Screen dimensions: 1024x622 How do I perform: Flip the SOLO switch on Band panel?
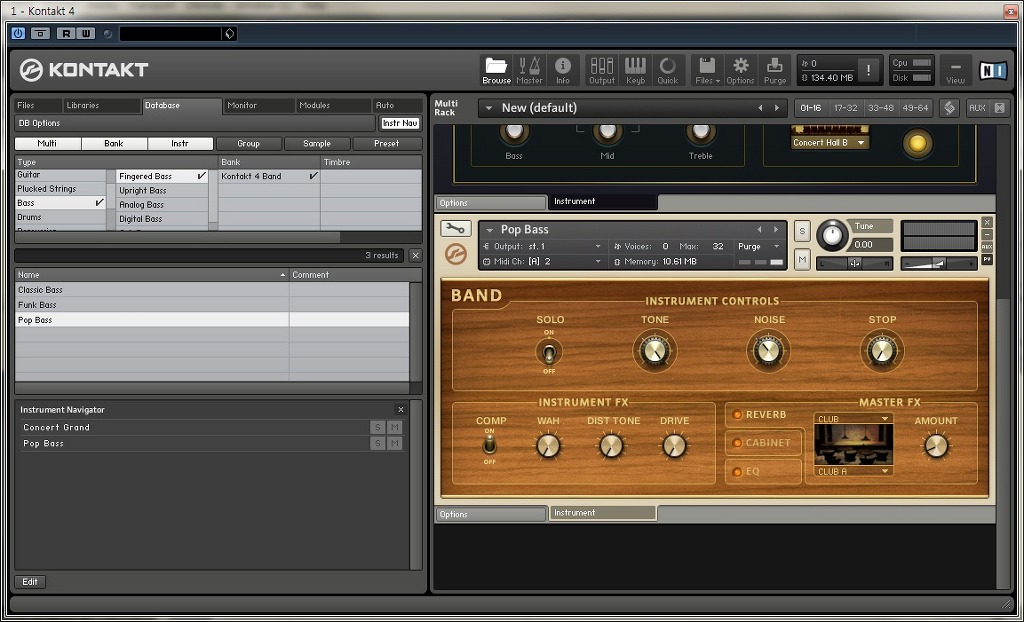tap(549, 353)
